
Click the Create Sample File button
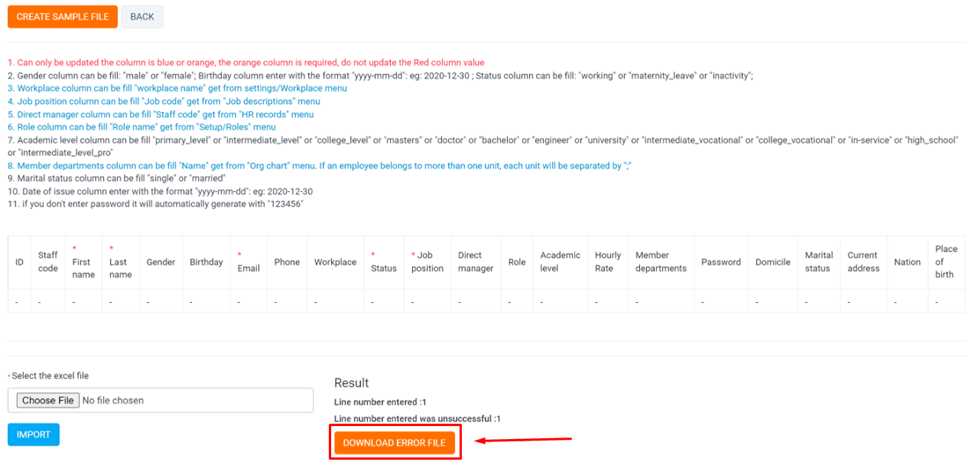[x=62, y=17]
